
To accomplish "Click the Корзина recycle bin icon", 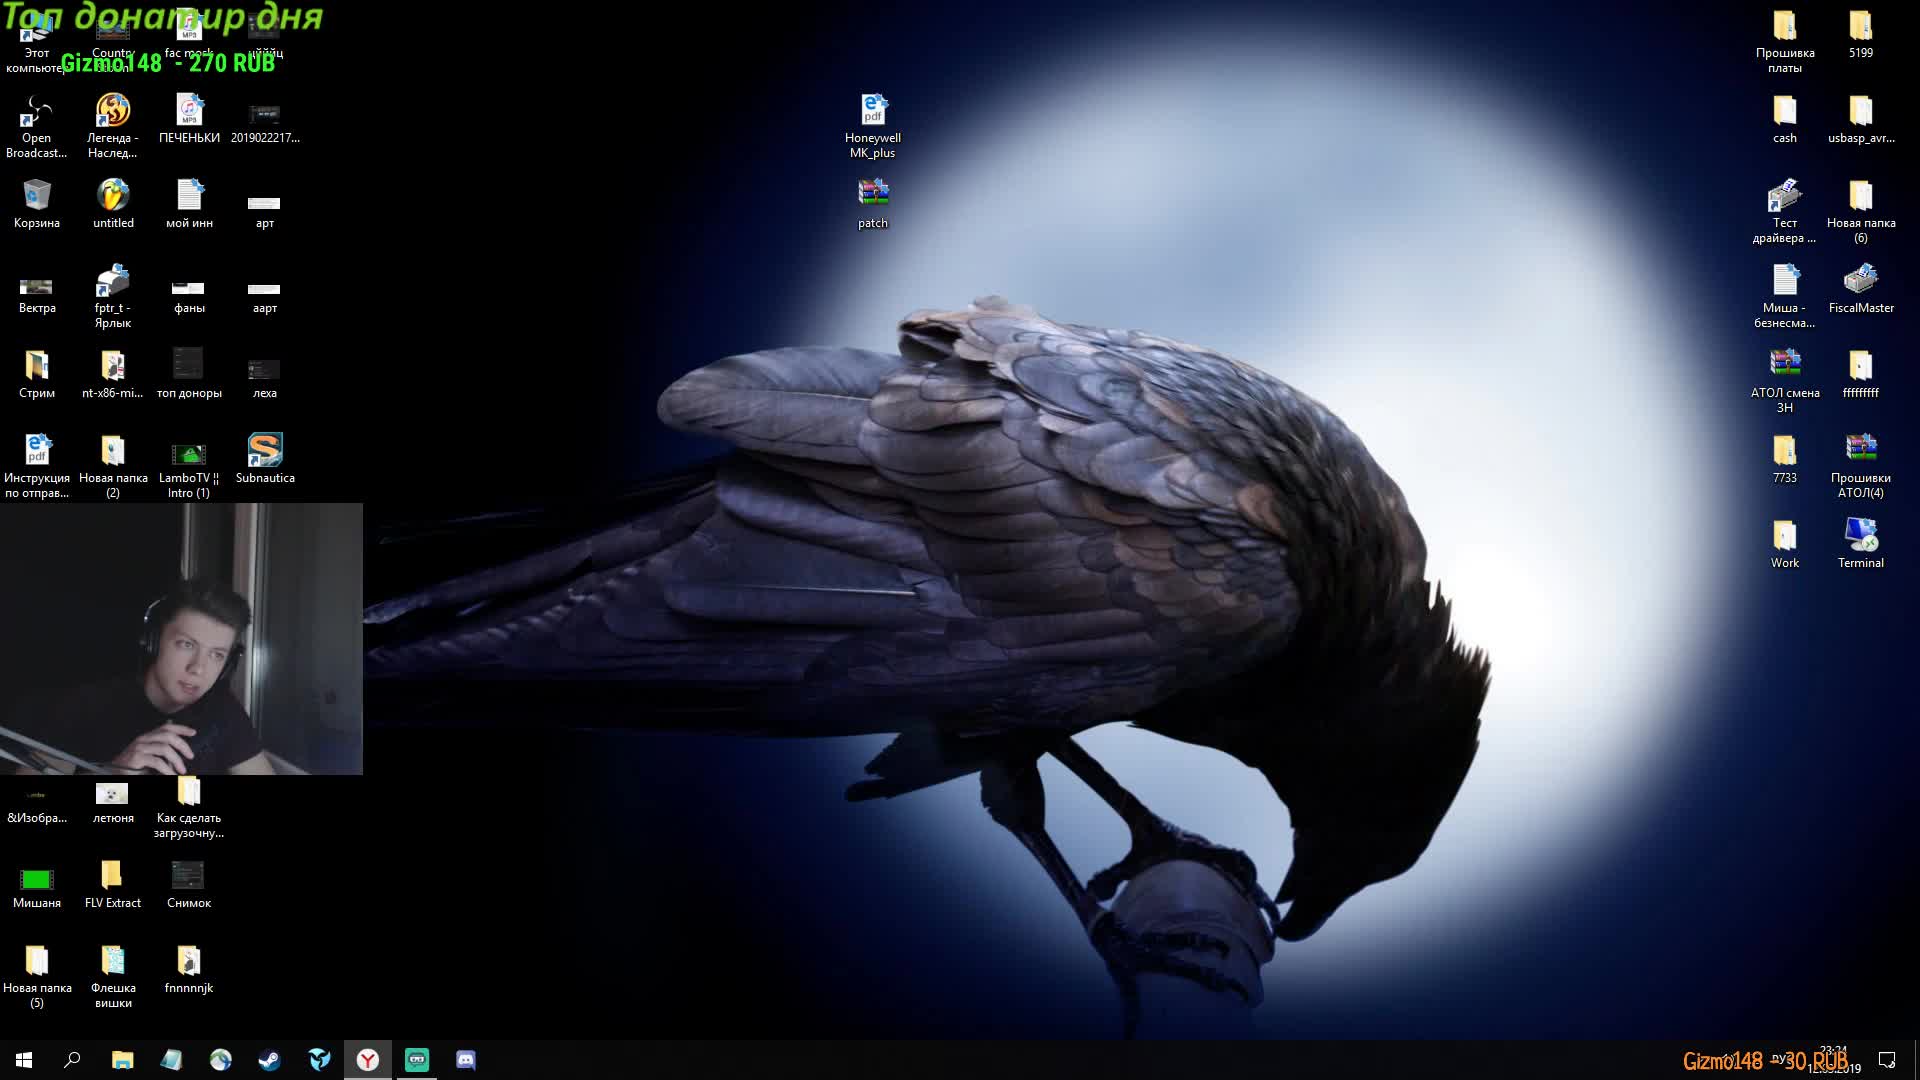I will [x=36, y=196].
